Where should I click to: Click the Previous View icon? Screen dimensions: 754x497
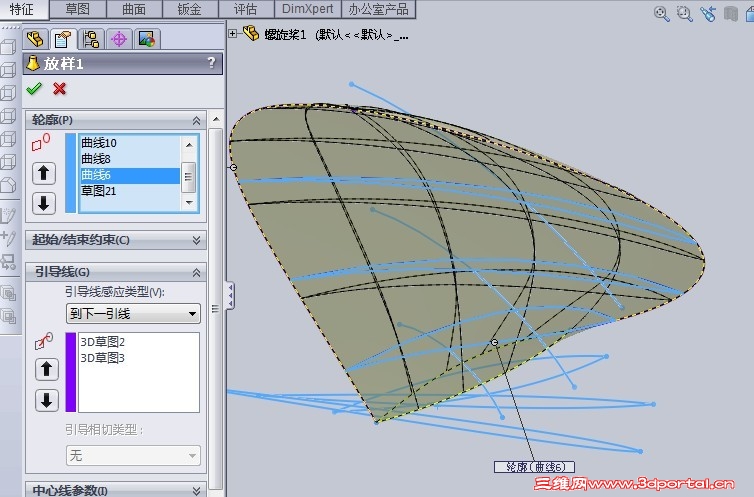pyautogui.click(x=708, y=13)
